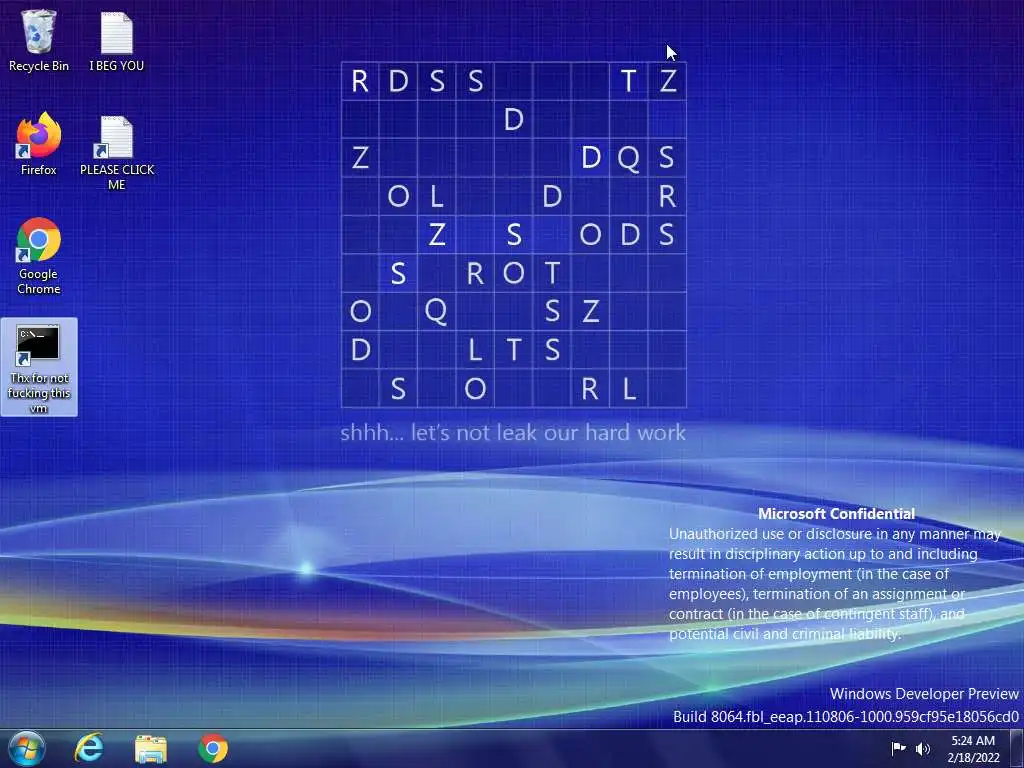Image resolution: width=1024 pixels, height=768 pixels.
Task: Select the Recycle Bin desktop icon
Action: 39,40
